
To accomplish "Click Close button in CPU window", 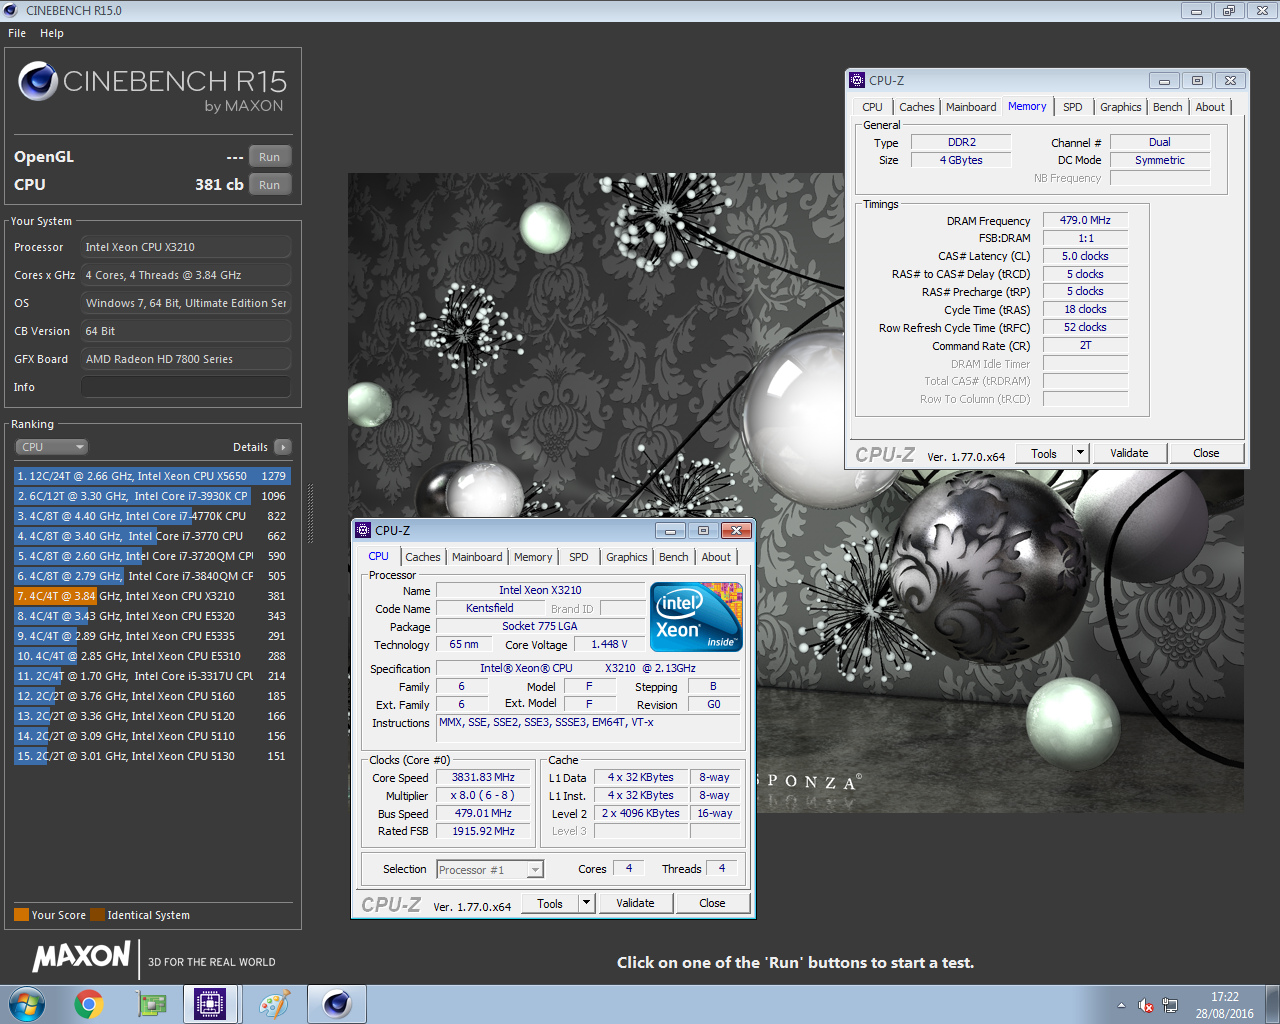I will 712,903.
